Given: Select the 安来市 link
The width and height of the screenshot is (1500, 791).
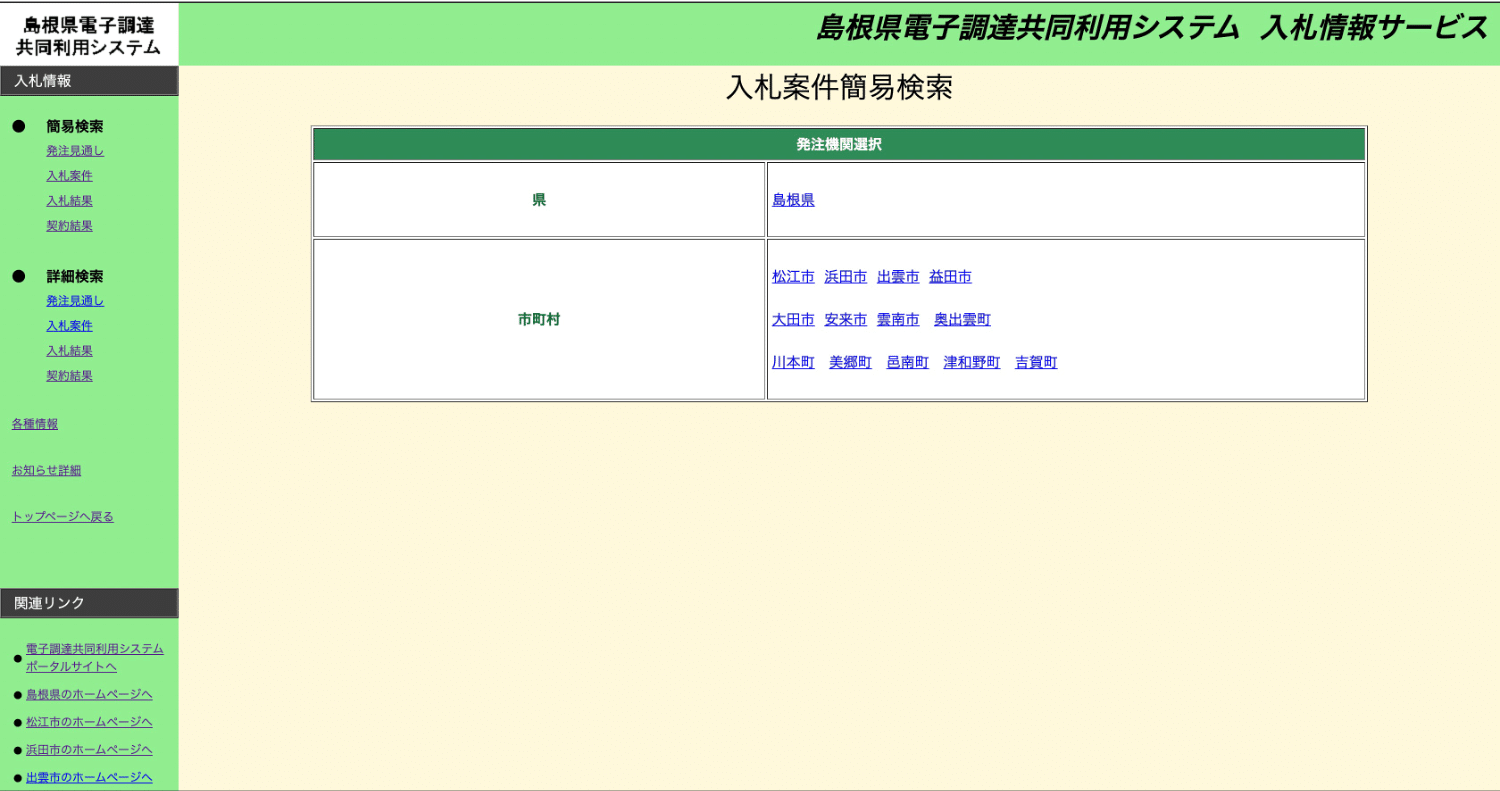Looking at the screenshot, I should [845, 320].
